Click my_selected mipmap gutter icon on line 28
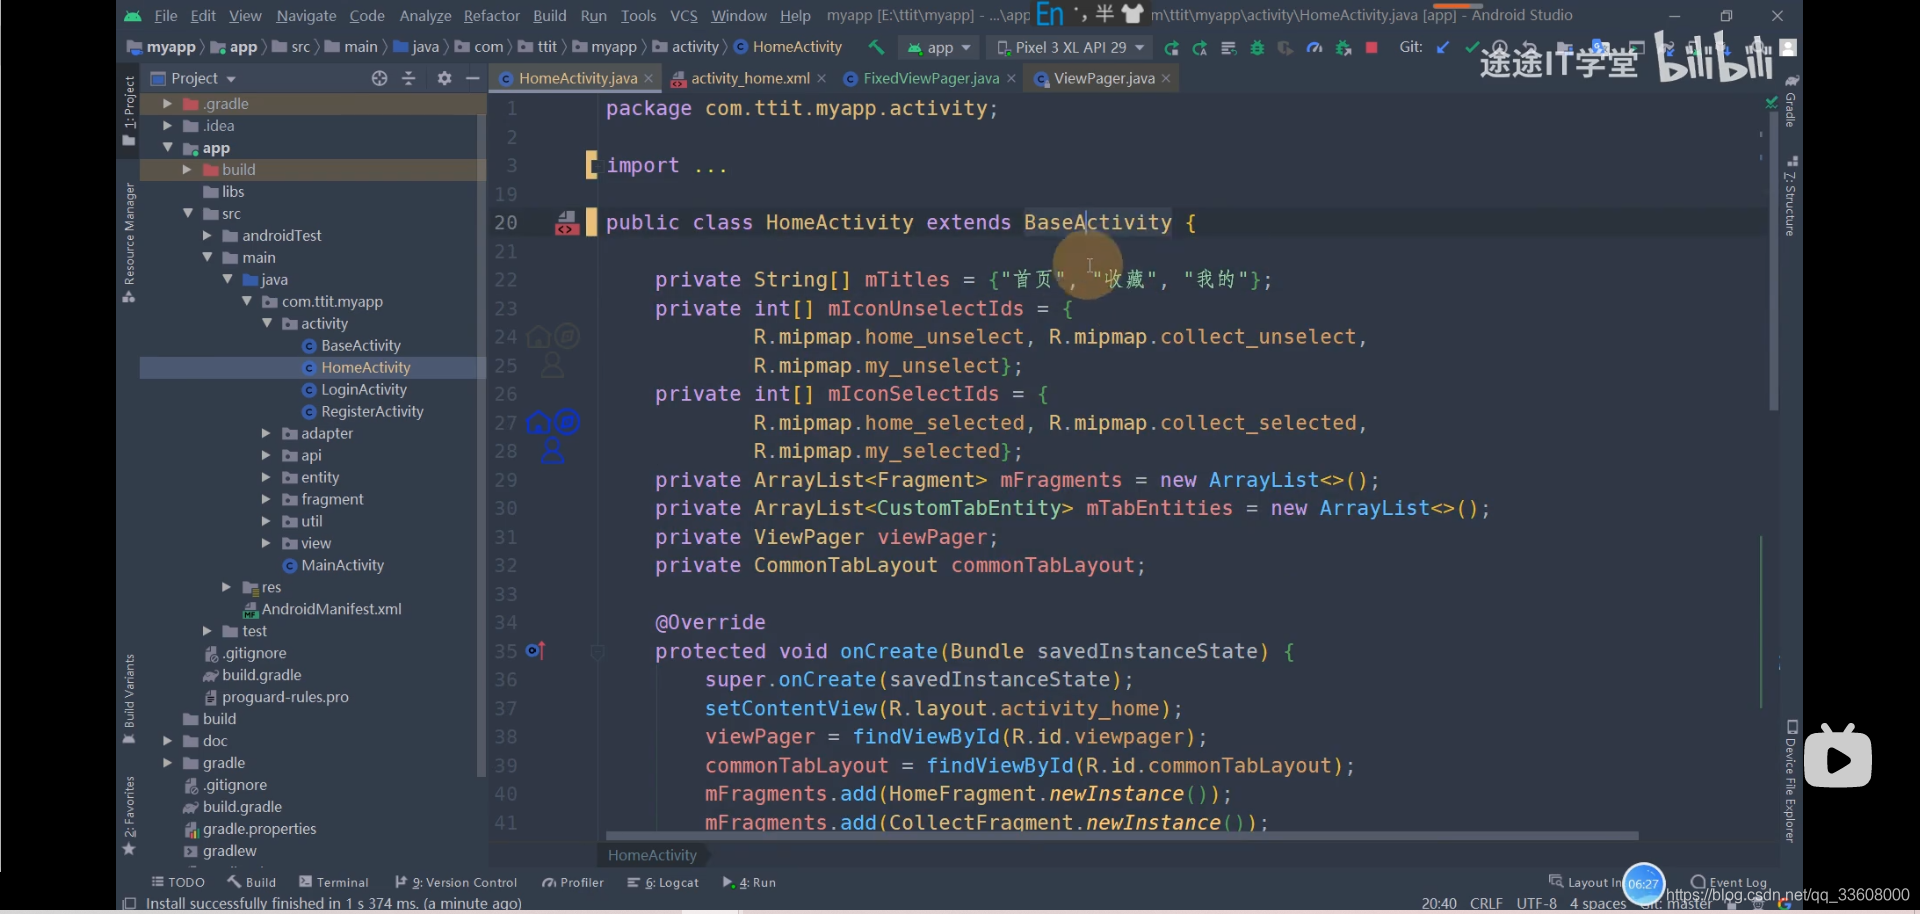1920x914 pixels. [552, 451]
